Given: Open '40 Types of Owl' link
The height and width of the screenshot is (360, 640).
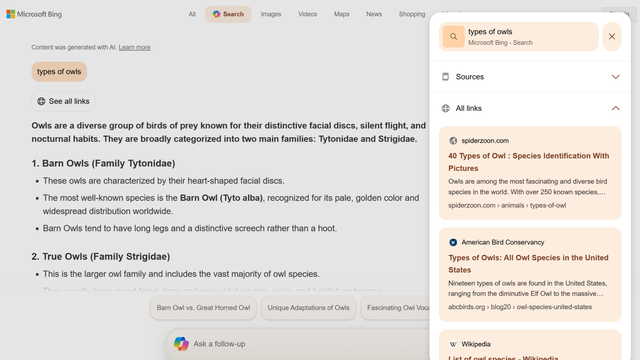Looking at the screenshot, I should [x=529, y=162].
